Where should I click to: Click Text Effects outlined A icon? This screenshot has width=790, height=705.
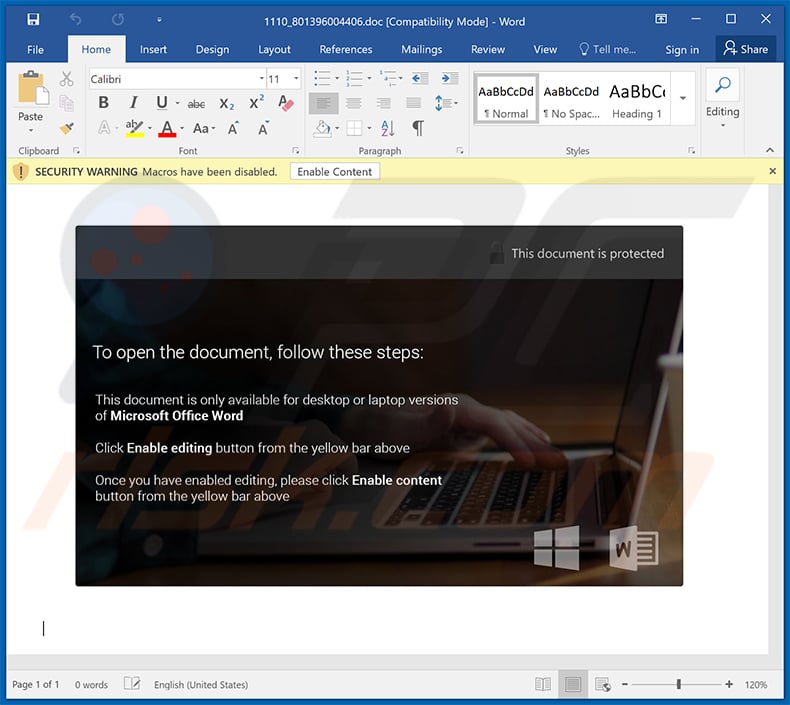(104, 128)
